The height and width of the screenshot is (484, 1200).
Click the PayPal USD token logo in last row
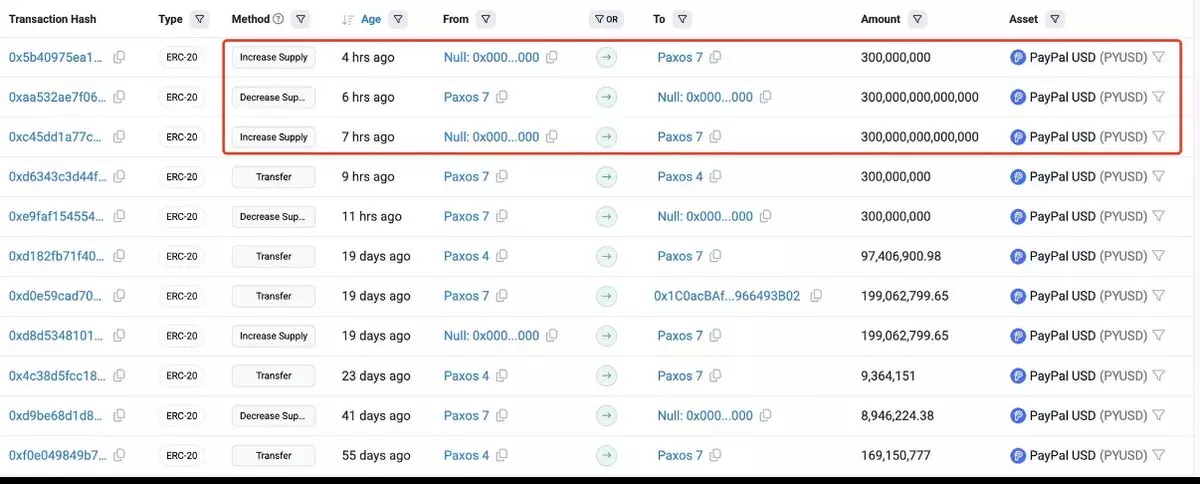1018,456
